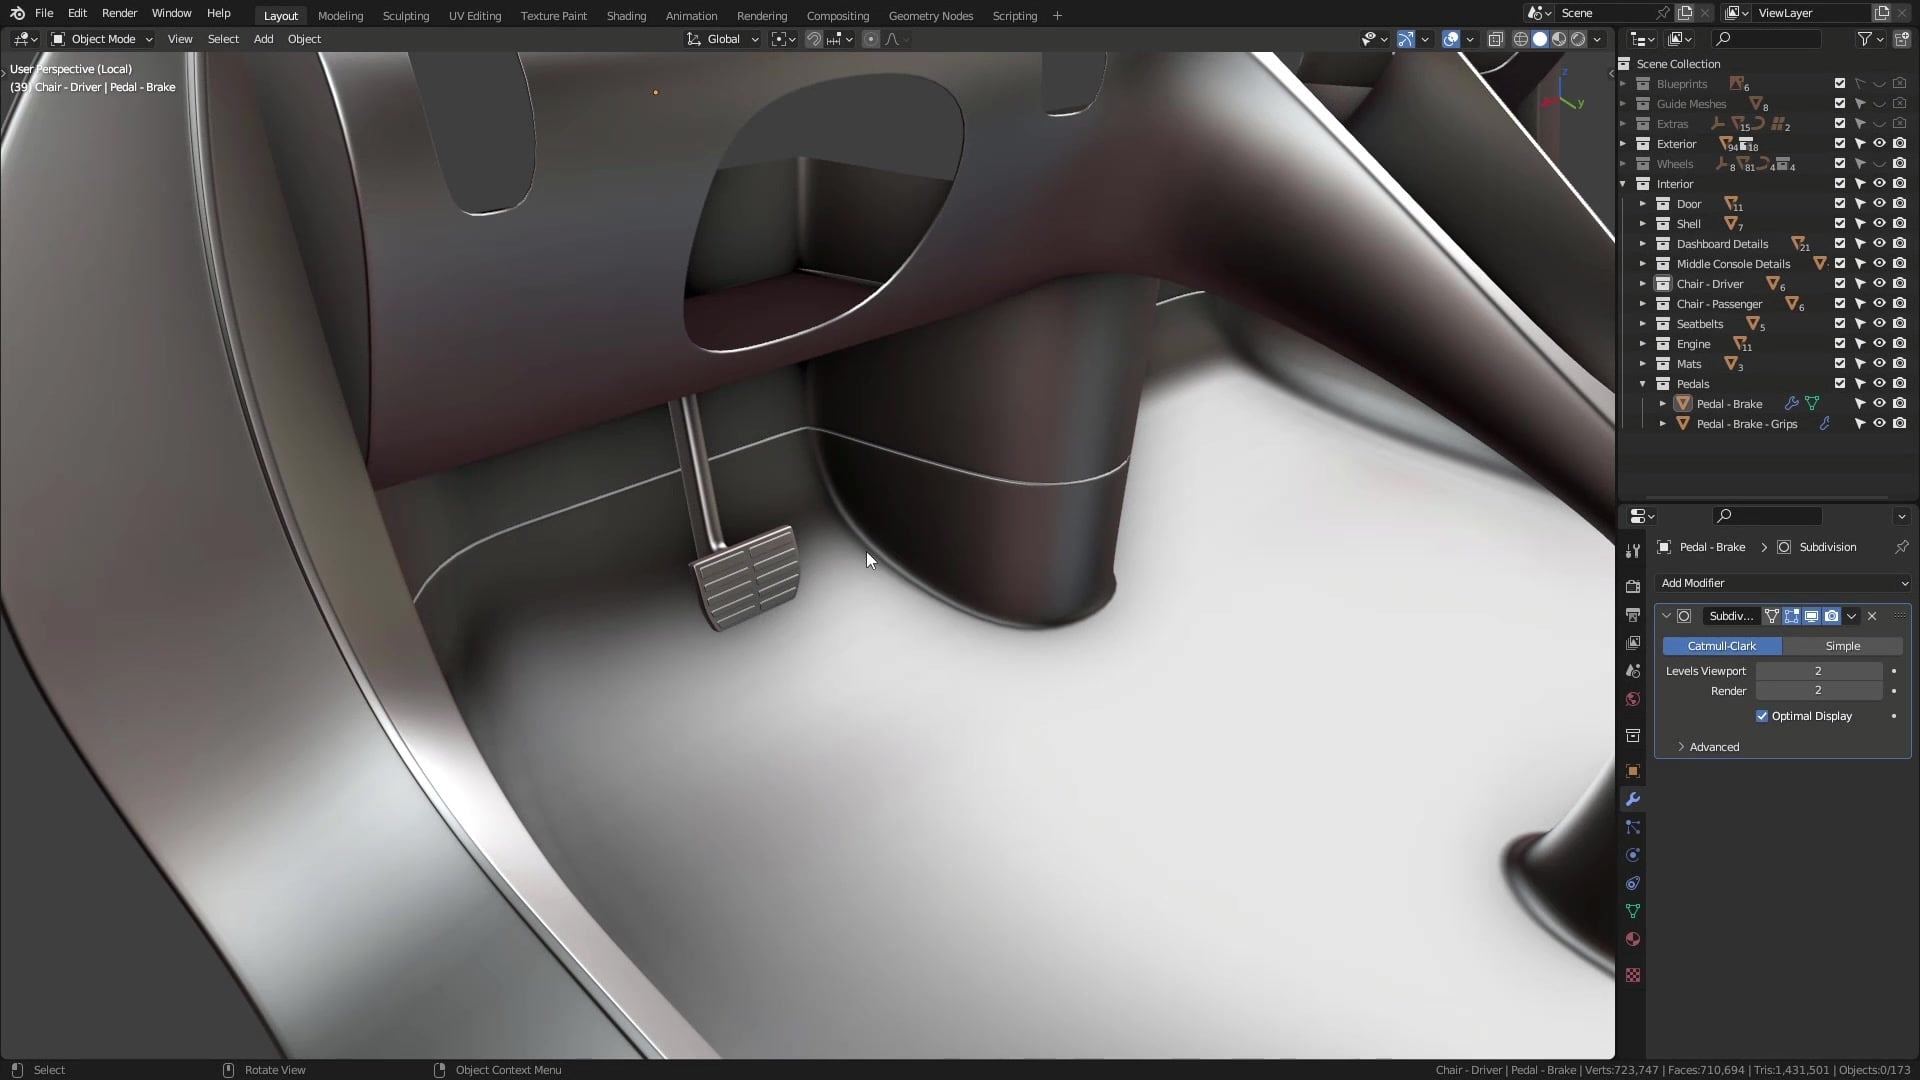Collapse the Subdivision modifier panel

[1666, 616]
